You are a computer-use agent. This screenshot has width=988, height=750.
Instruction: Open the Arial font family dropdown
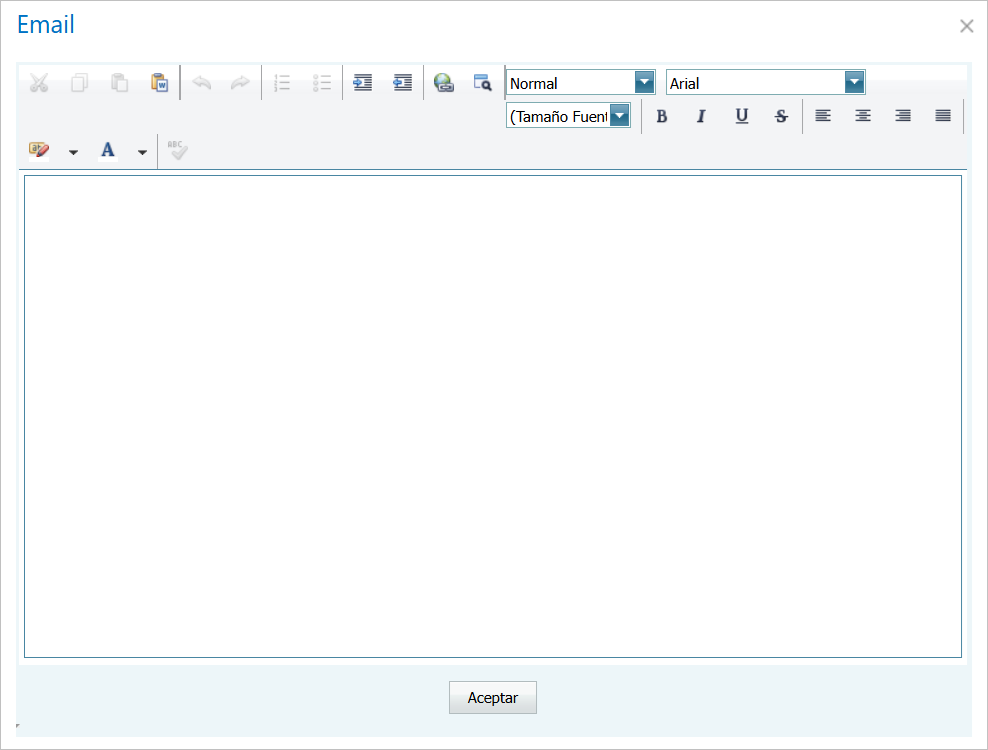[855, 82]
